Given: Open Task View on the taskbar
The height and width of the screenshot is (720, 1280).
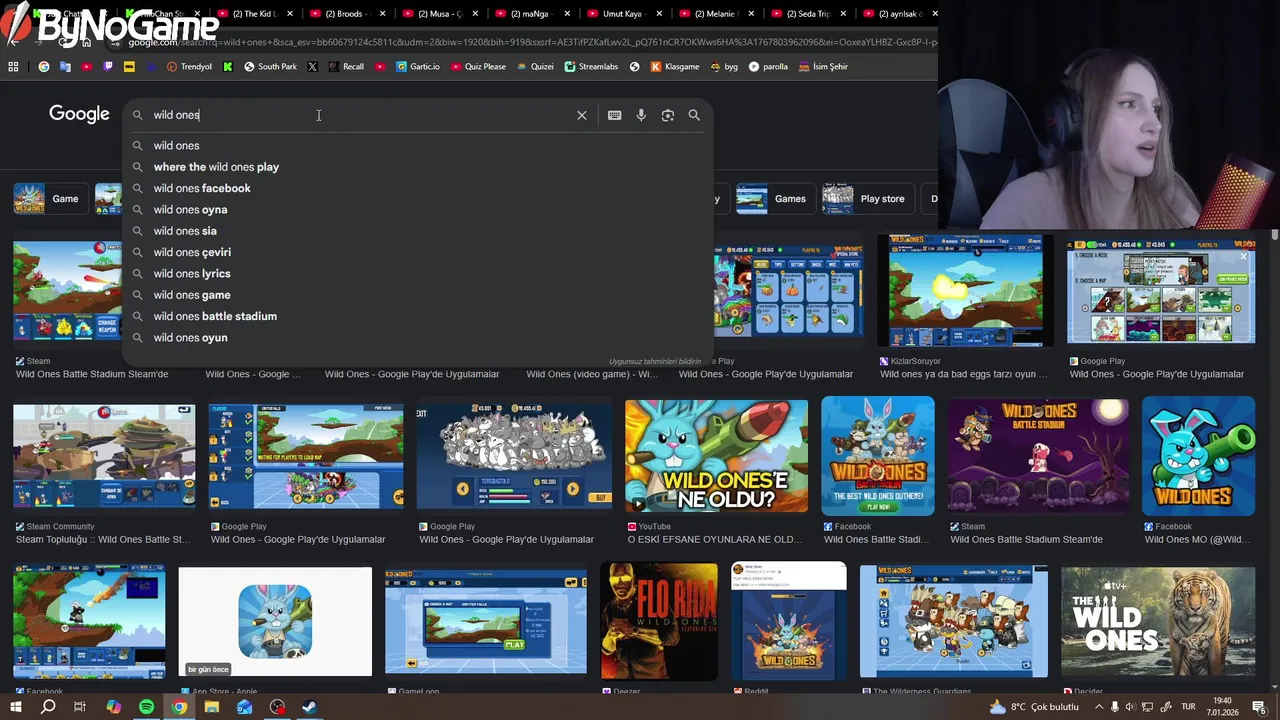Looking at the screenshot, I should [x=80, y=707].
